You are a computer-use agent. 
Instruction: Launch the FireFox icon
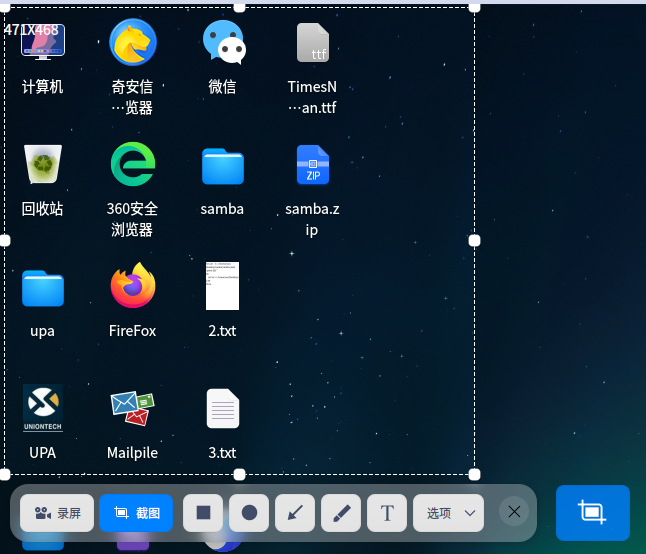coord(133,285)
